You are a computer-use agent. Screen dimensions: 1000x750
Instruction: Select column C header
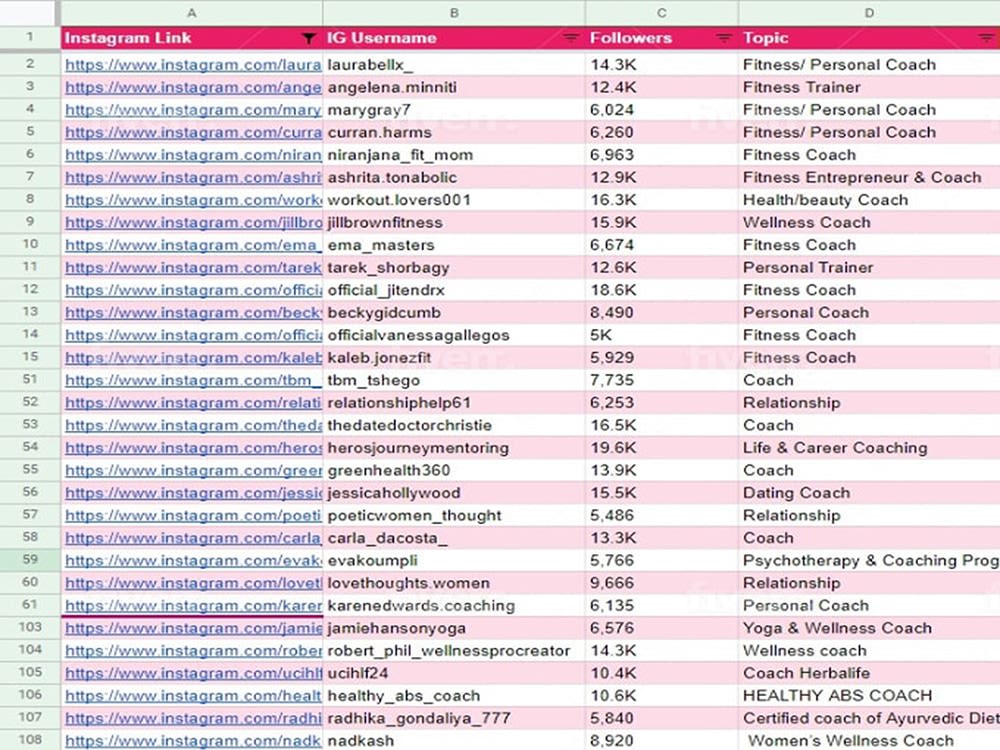[662, 13]
